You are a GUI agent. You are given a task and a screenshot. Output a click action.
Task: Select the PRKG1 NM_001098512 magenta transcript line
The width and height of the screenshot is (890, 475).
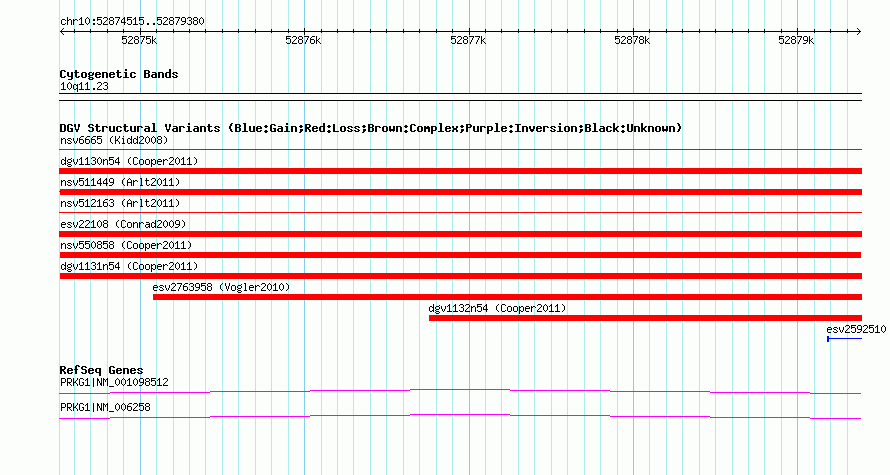(x=460, y=391)
